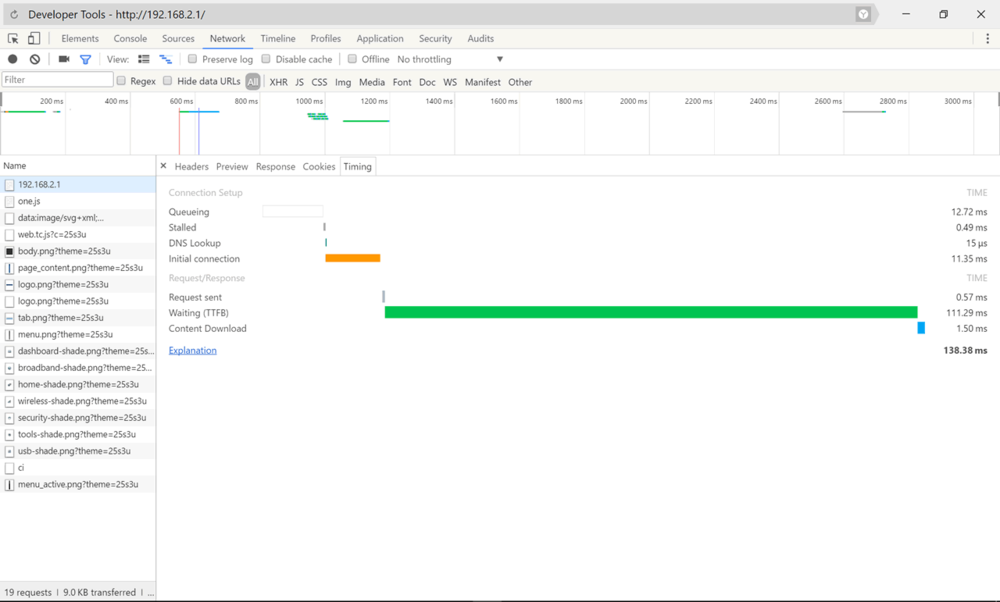This screenshot has height=602, width=1000.
Task: Click the record network log button
Action: 13,60
